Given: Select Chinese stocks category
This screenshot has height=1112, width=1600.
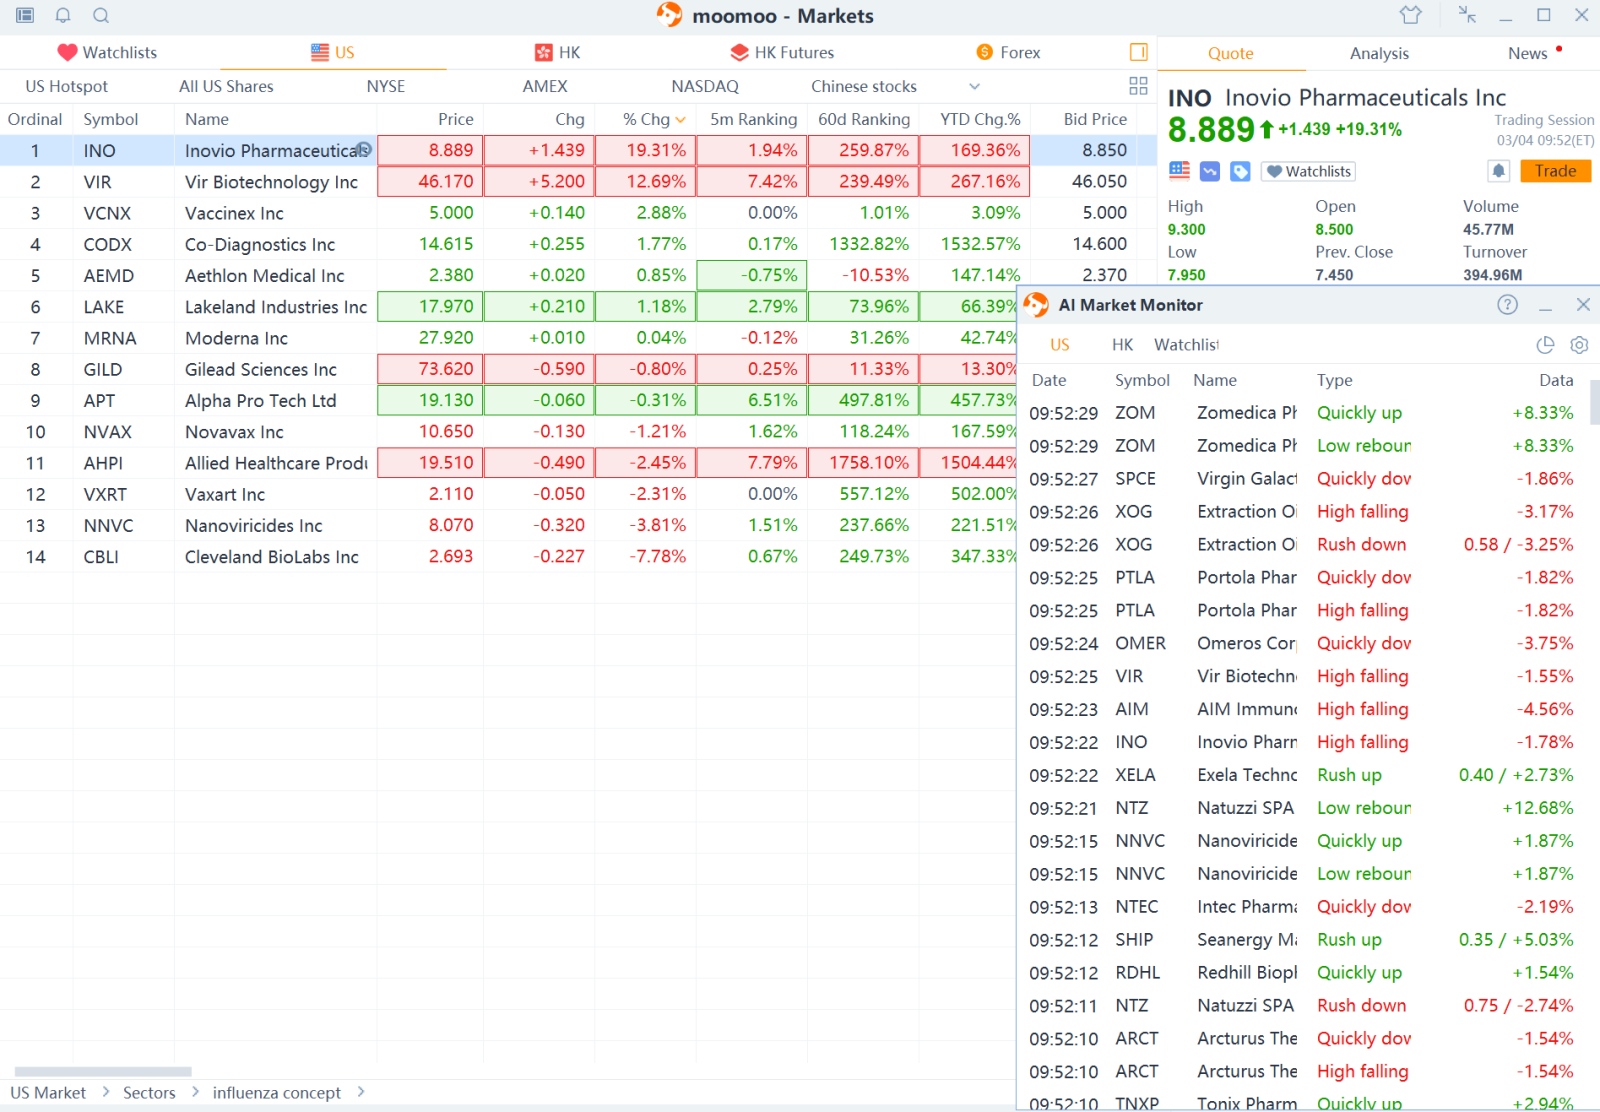Looking at the screenshot, I should 864,86.
